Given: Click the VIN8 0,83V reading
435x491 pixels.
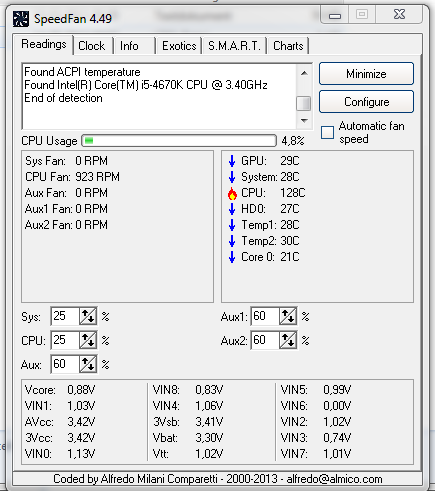Looking at the screenshot, I should (188, 390).
